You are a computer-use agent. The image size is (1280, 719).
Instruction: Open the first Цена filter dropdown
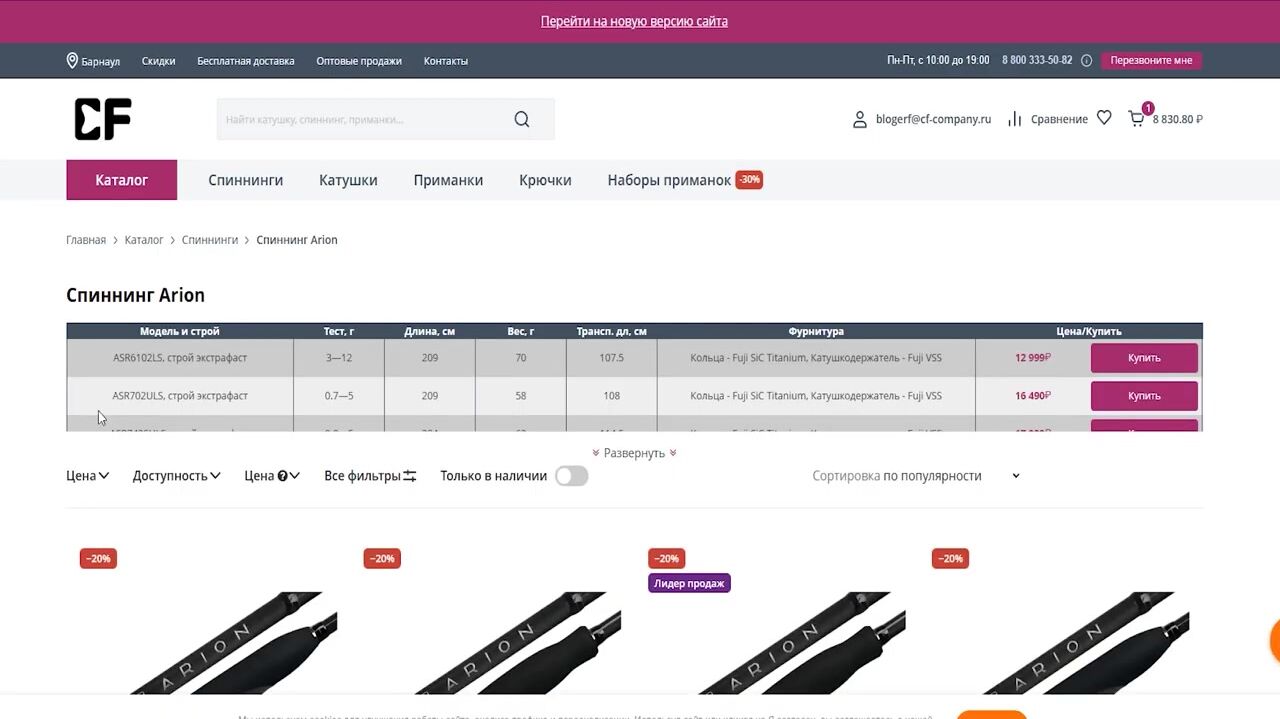pyautogui.click(x=88, y=476)
